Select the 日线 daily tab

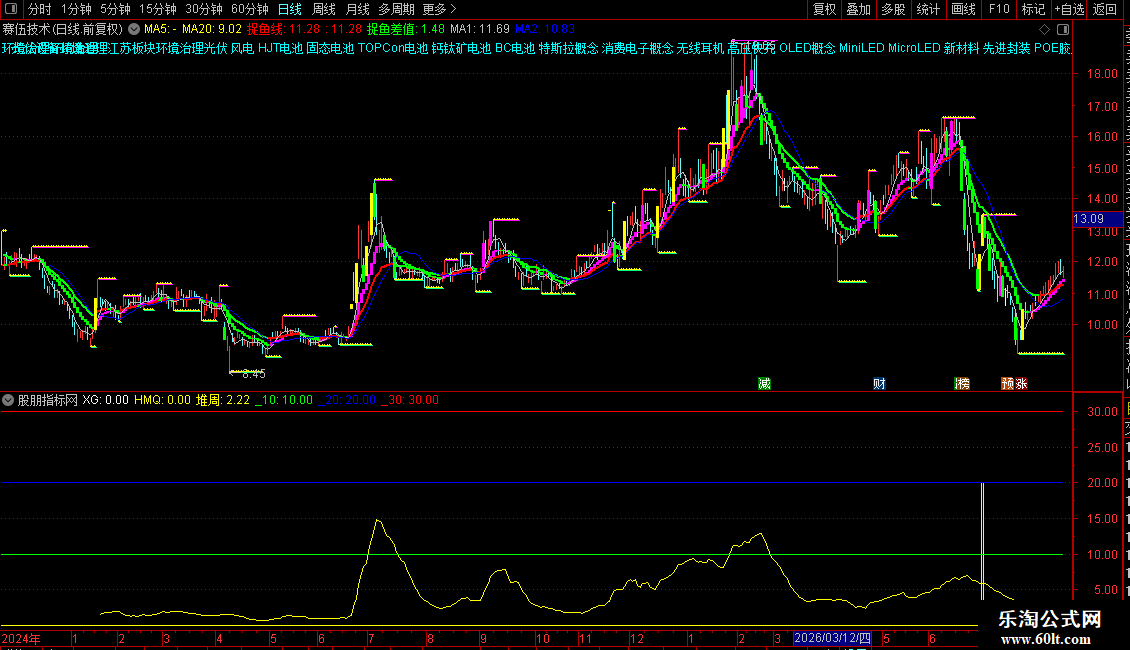pyautogui.click(x=290, y=9)
